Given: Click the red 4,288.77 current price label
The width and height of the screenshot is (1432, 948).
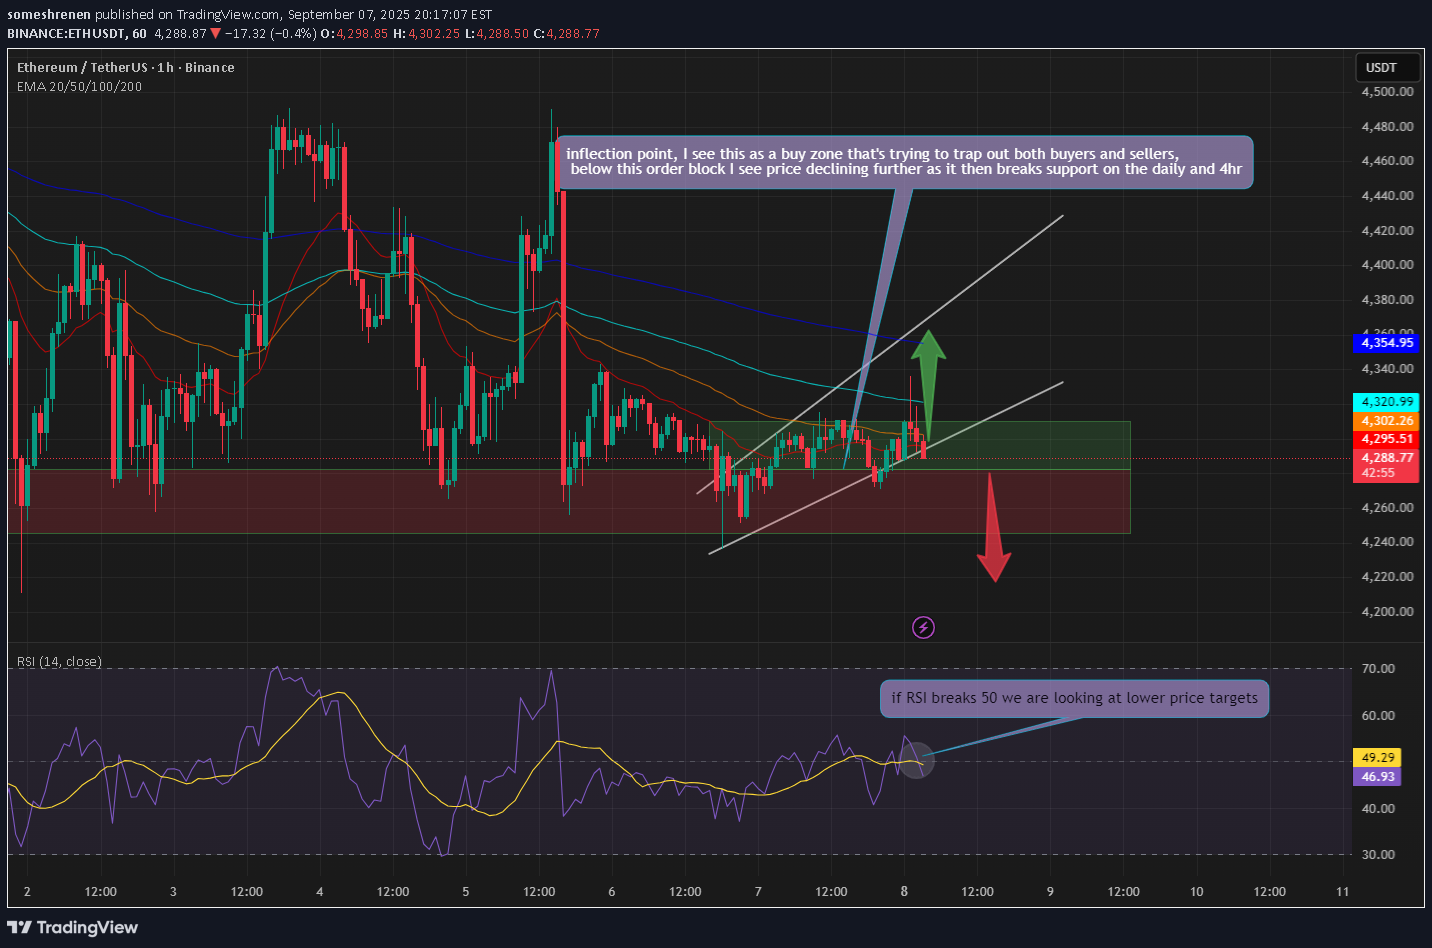Looking at the screenshot, I should 1386,458.
